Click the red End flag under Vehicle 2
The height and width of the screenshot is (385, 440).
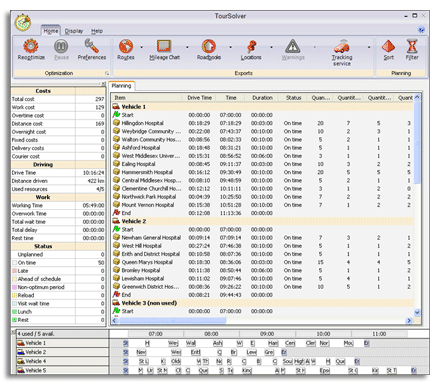pos(116,294)
